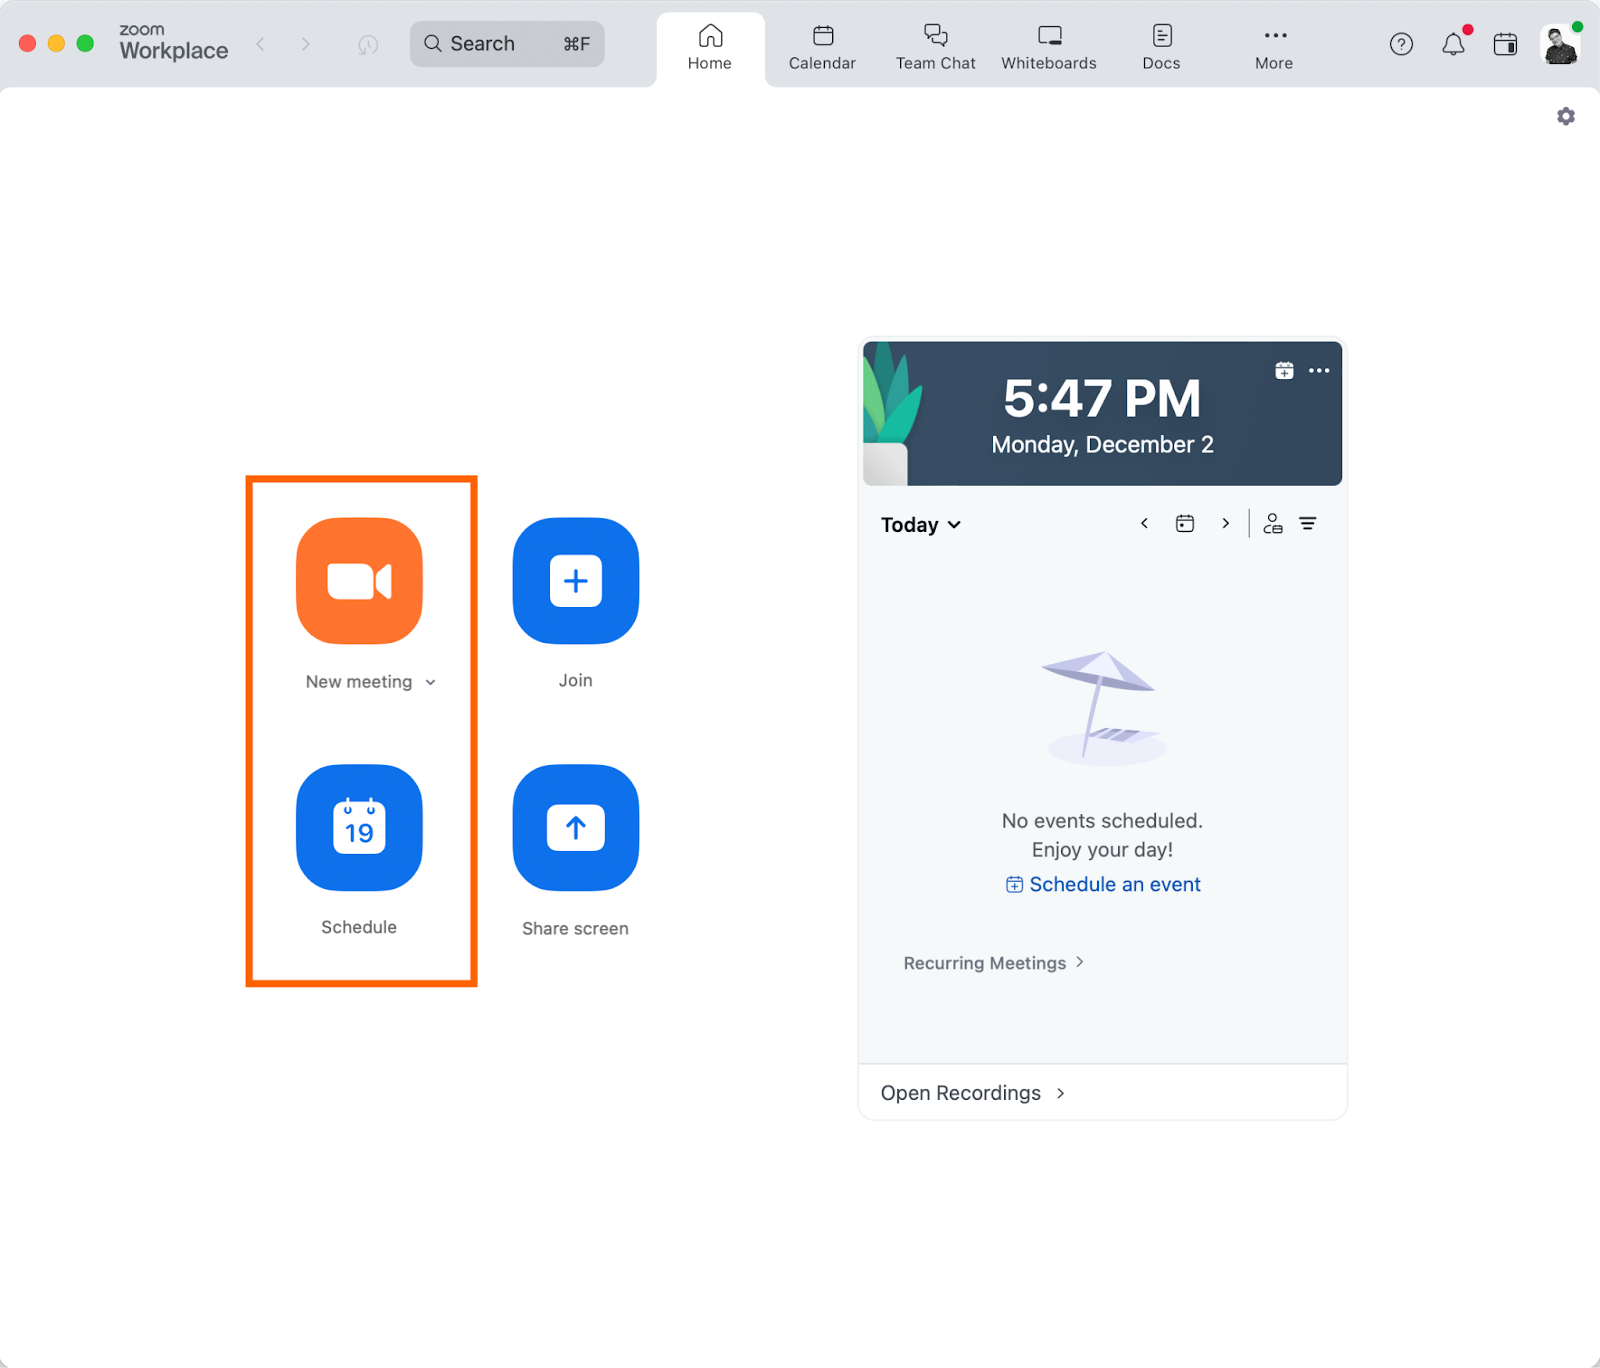Viewport: 1600px width, 1368px height.
Task: Click the Search field
Action: 507,44
